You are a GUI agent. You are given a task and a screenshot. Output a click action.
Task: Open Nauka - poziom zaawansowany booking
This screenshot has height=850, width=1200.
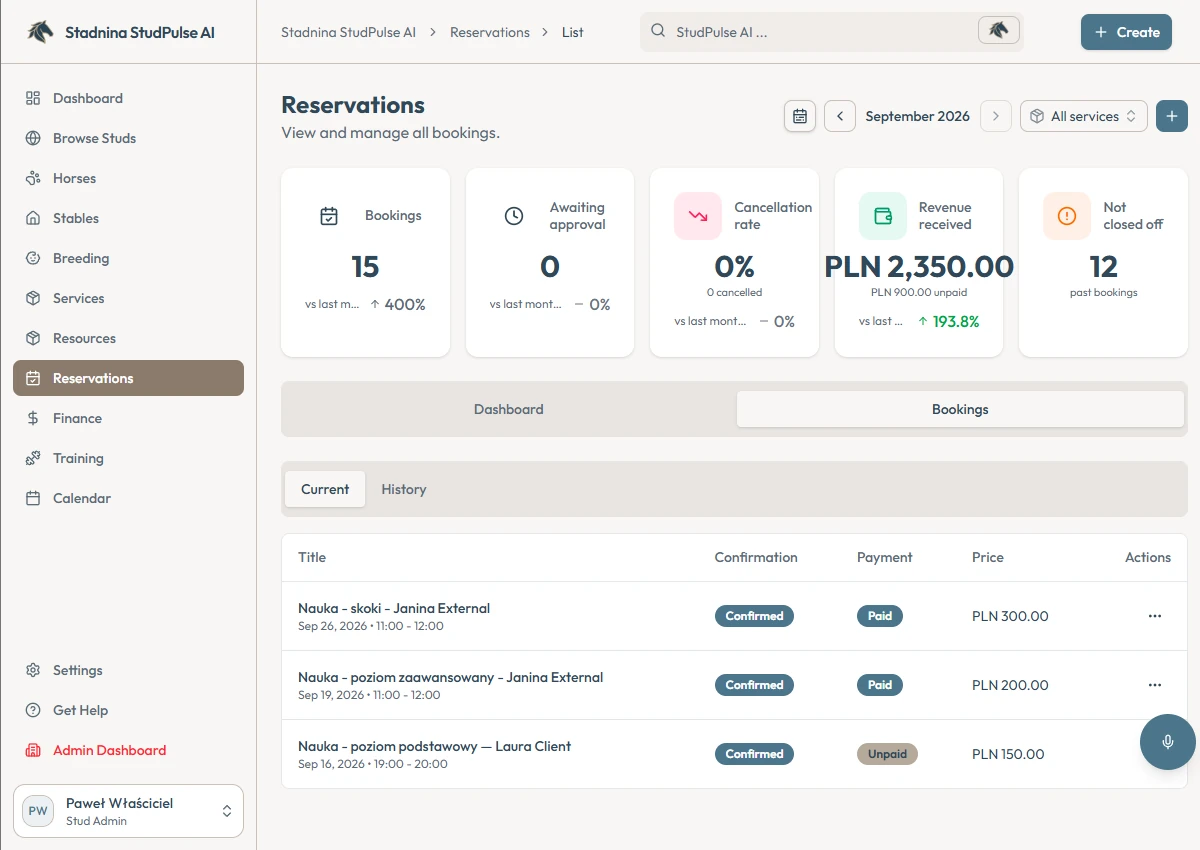[451, 677]
